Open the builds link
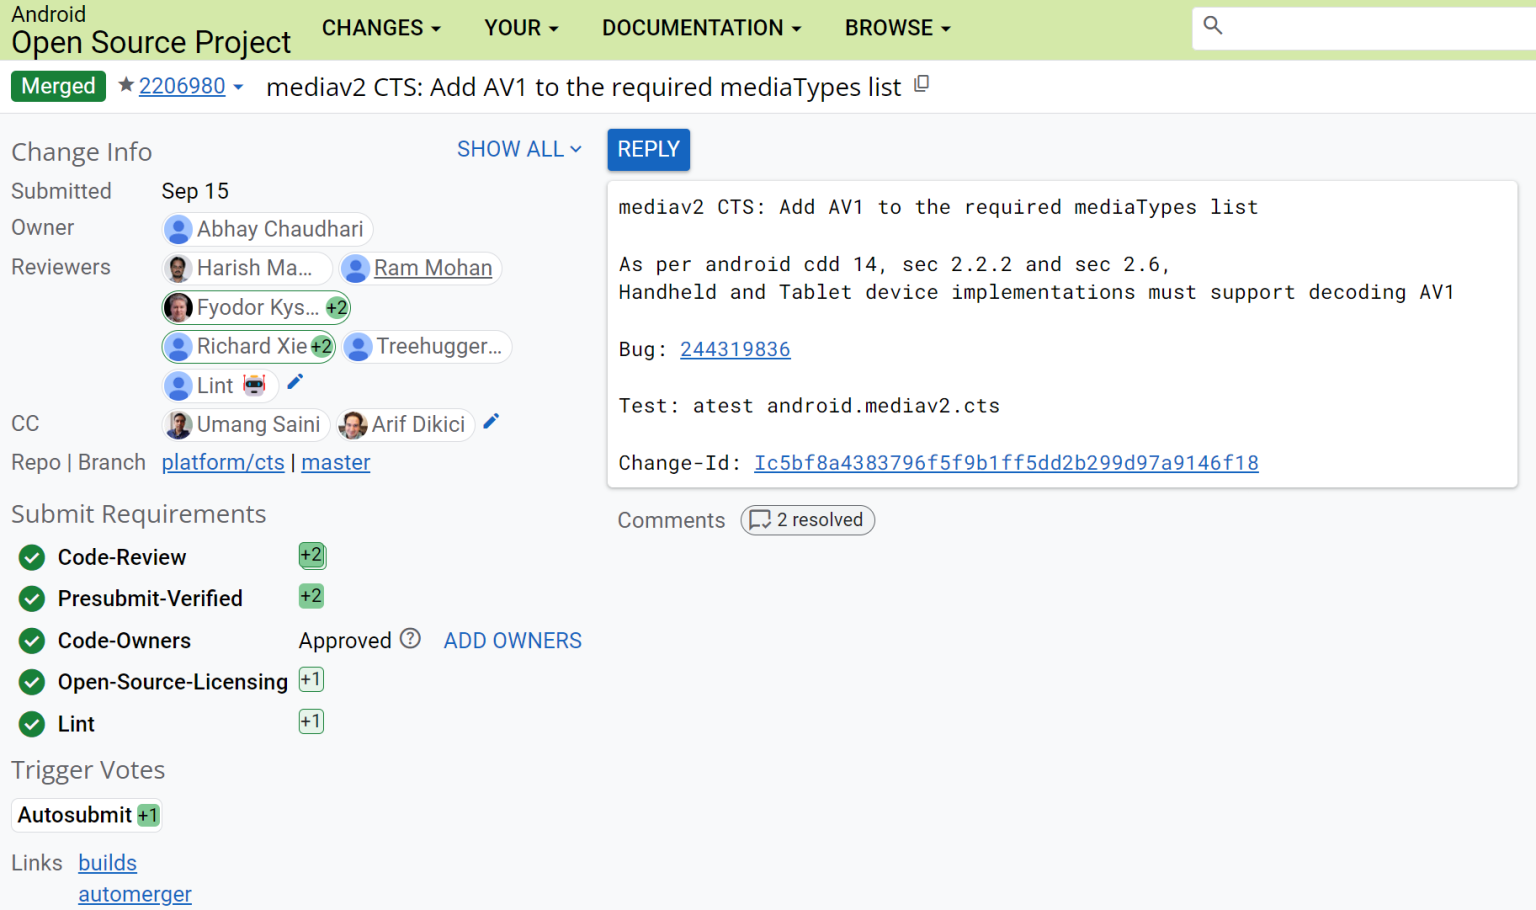 pos(107,863)
